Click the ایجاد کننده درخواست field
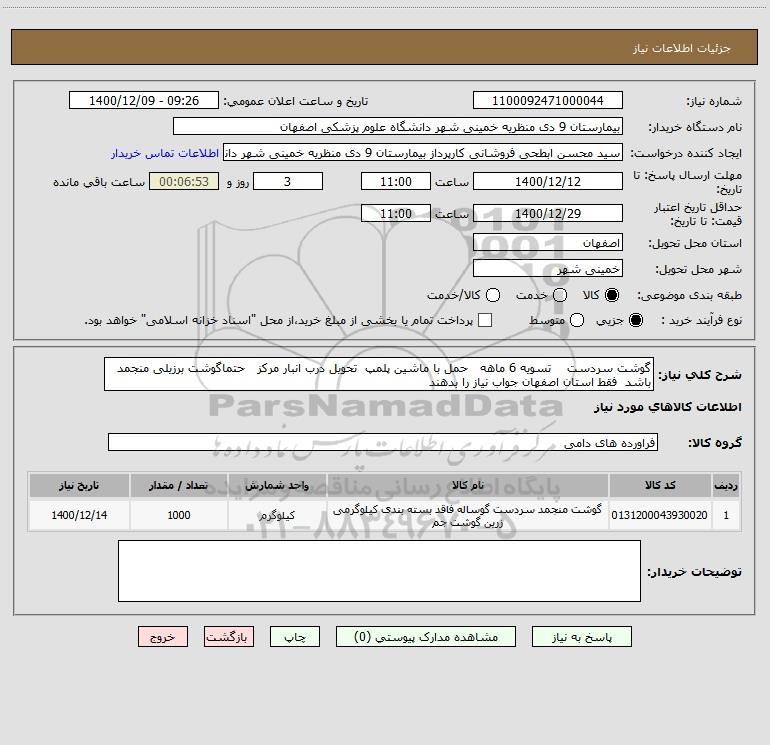This screenshot has height=745, width=770. point(423,153)
